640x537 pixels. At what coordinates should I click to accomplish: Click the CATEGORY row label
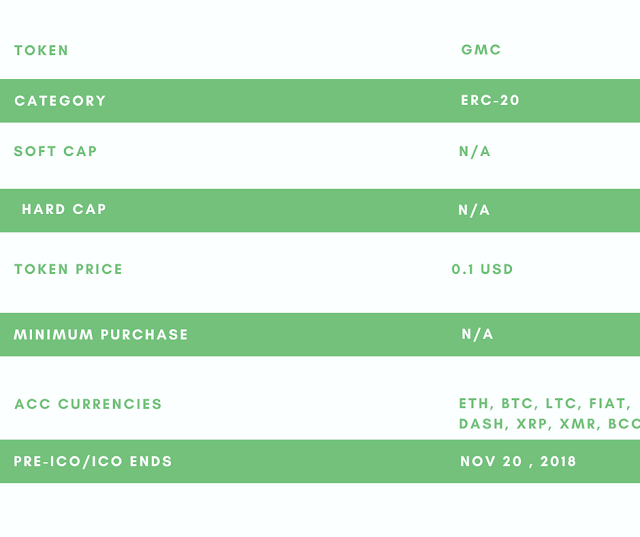[x=60, y=101]
